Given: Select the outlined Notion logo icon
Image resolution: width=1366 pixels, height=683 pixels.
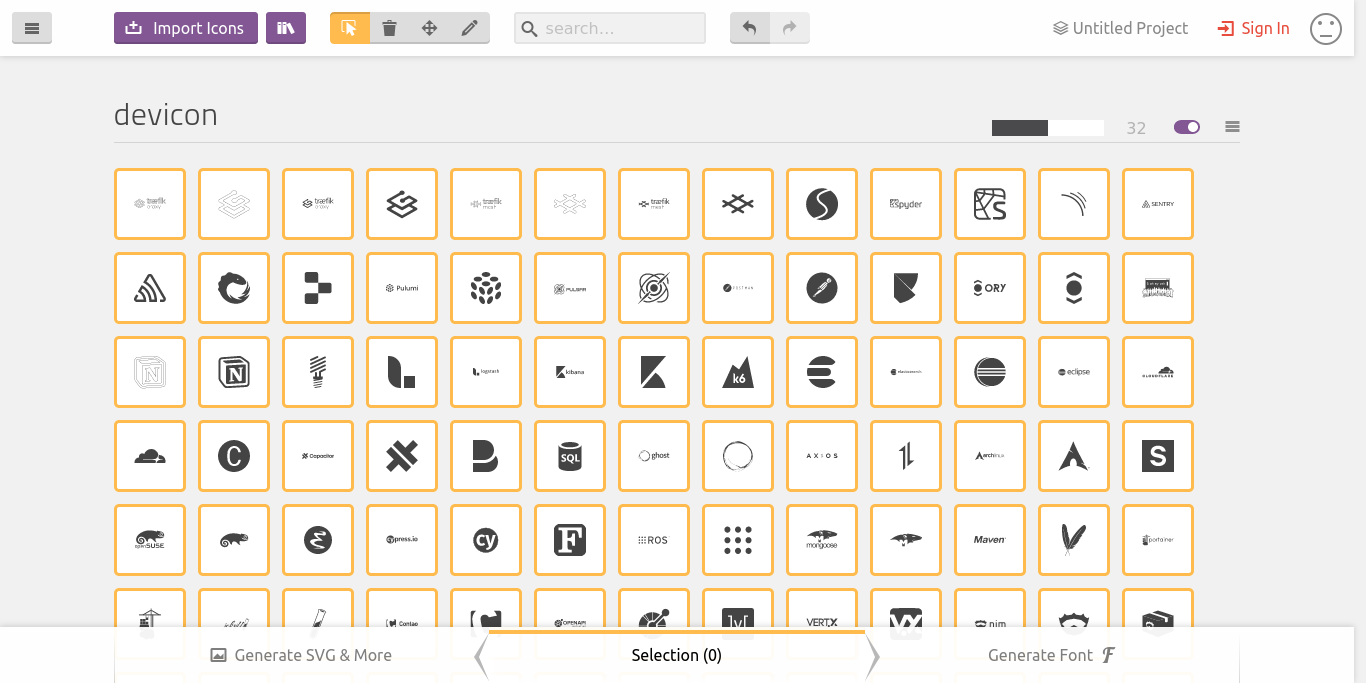Looking at the screenshot, I should 150,372.
